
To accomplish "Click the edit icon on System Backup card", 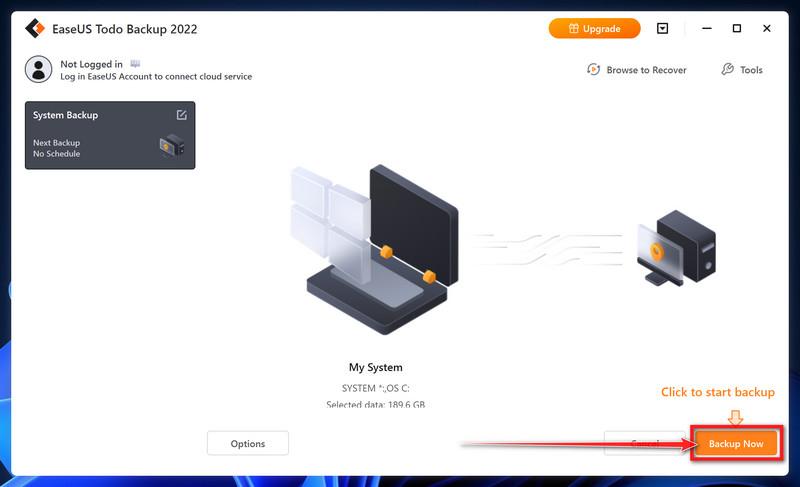I will point(182,115).
